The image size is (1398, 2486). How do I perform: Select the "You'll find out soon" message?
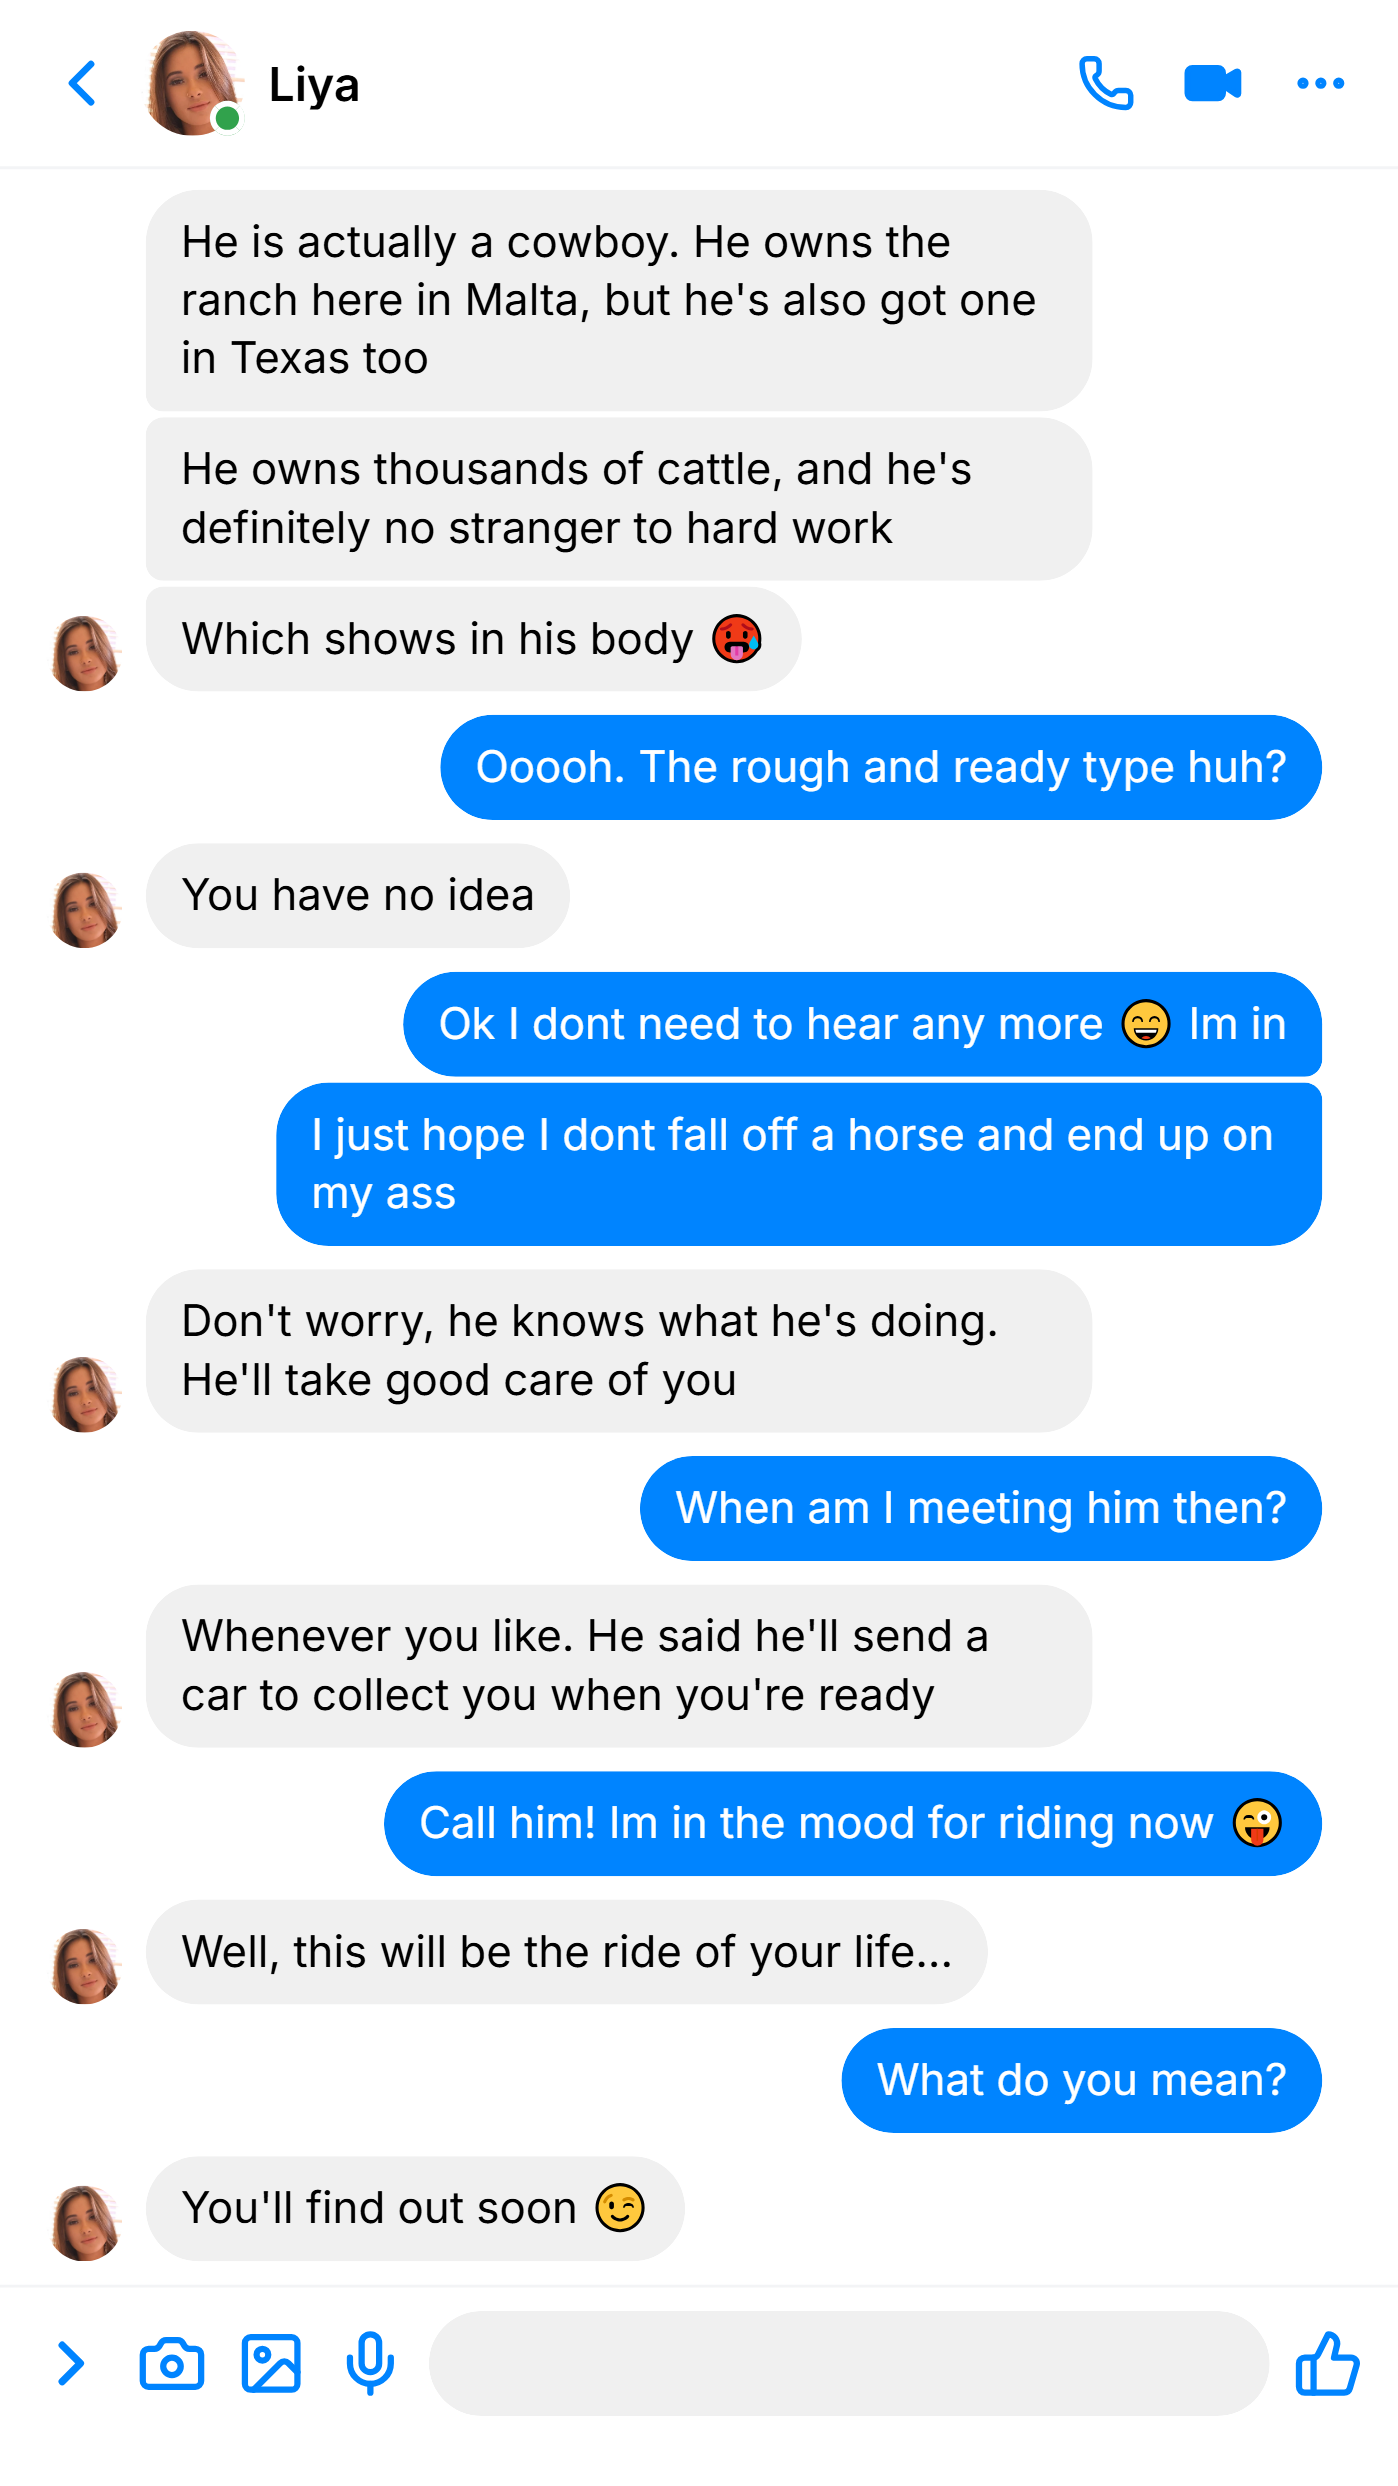click(415, 2208)
